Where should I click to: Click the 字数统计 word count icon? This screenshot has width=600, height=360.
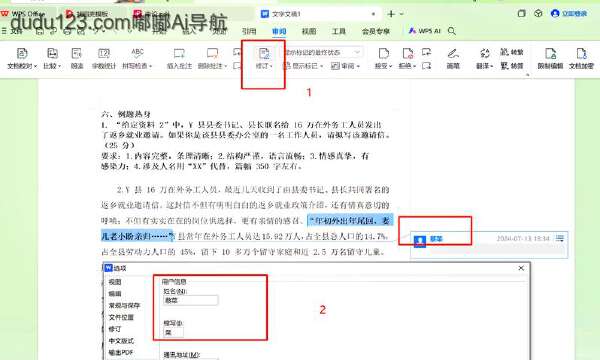coord(104,58)
